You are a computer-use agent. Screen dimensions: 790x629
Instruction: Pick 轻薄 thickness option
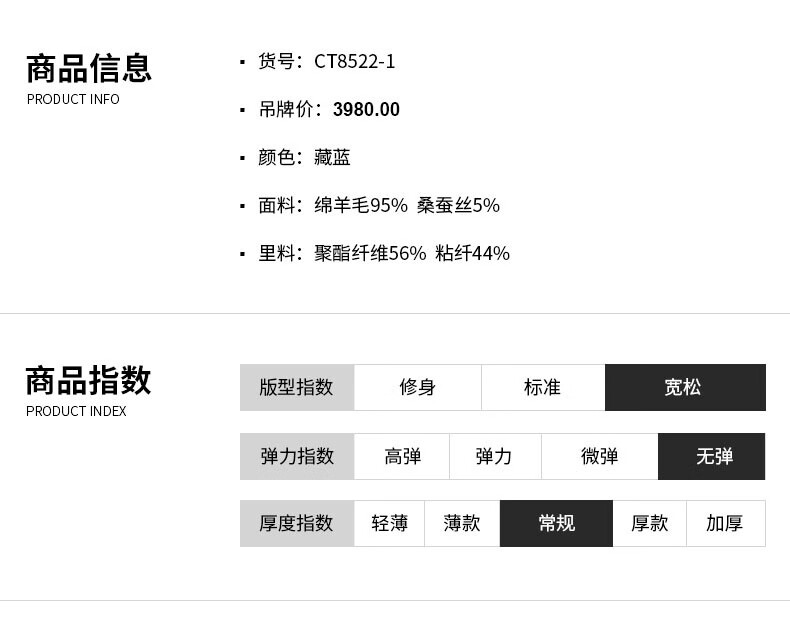click(x=389, y=523)
